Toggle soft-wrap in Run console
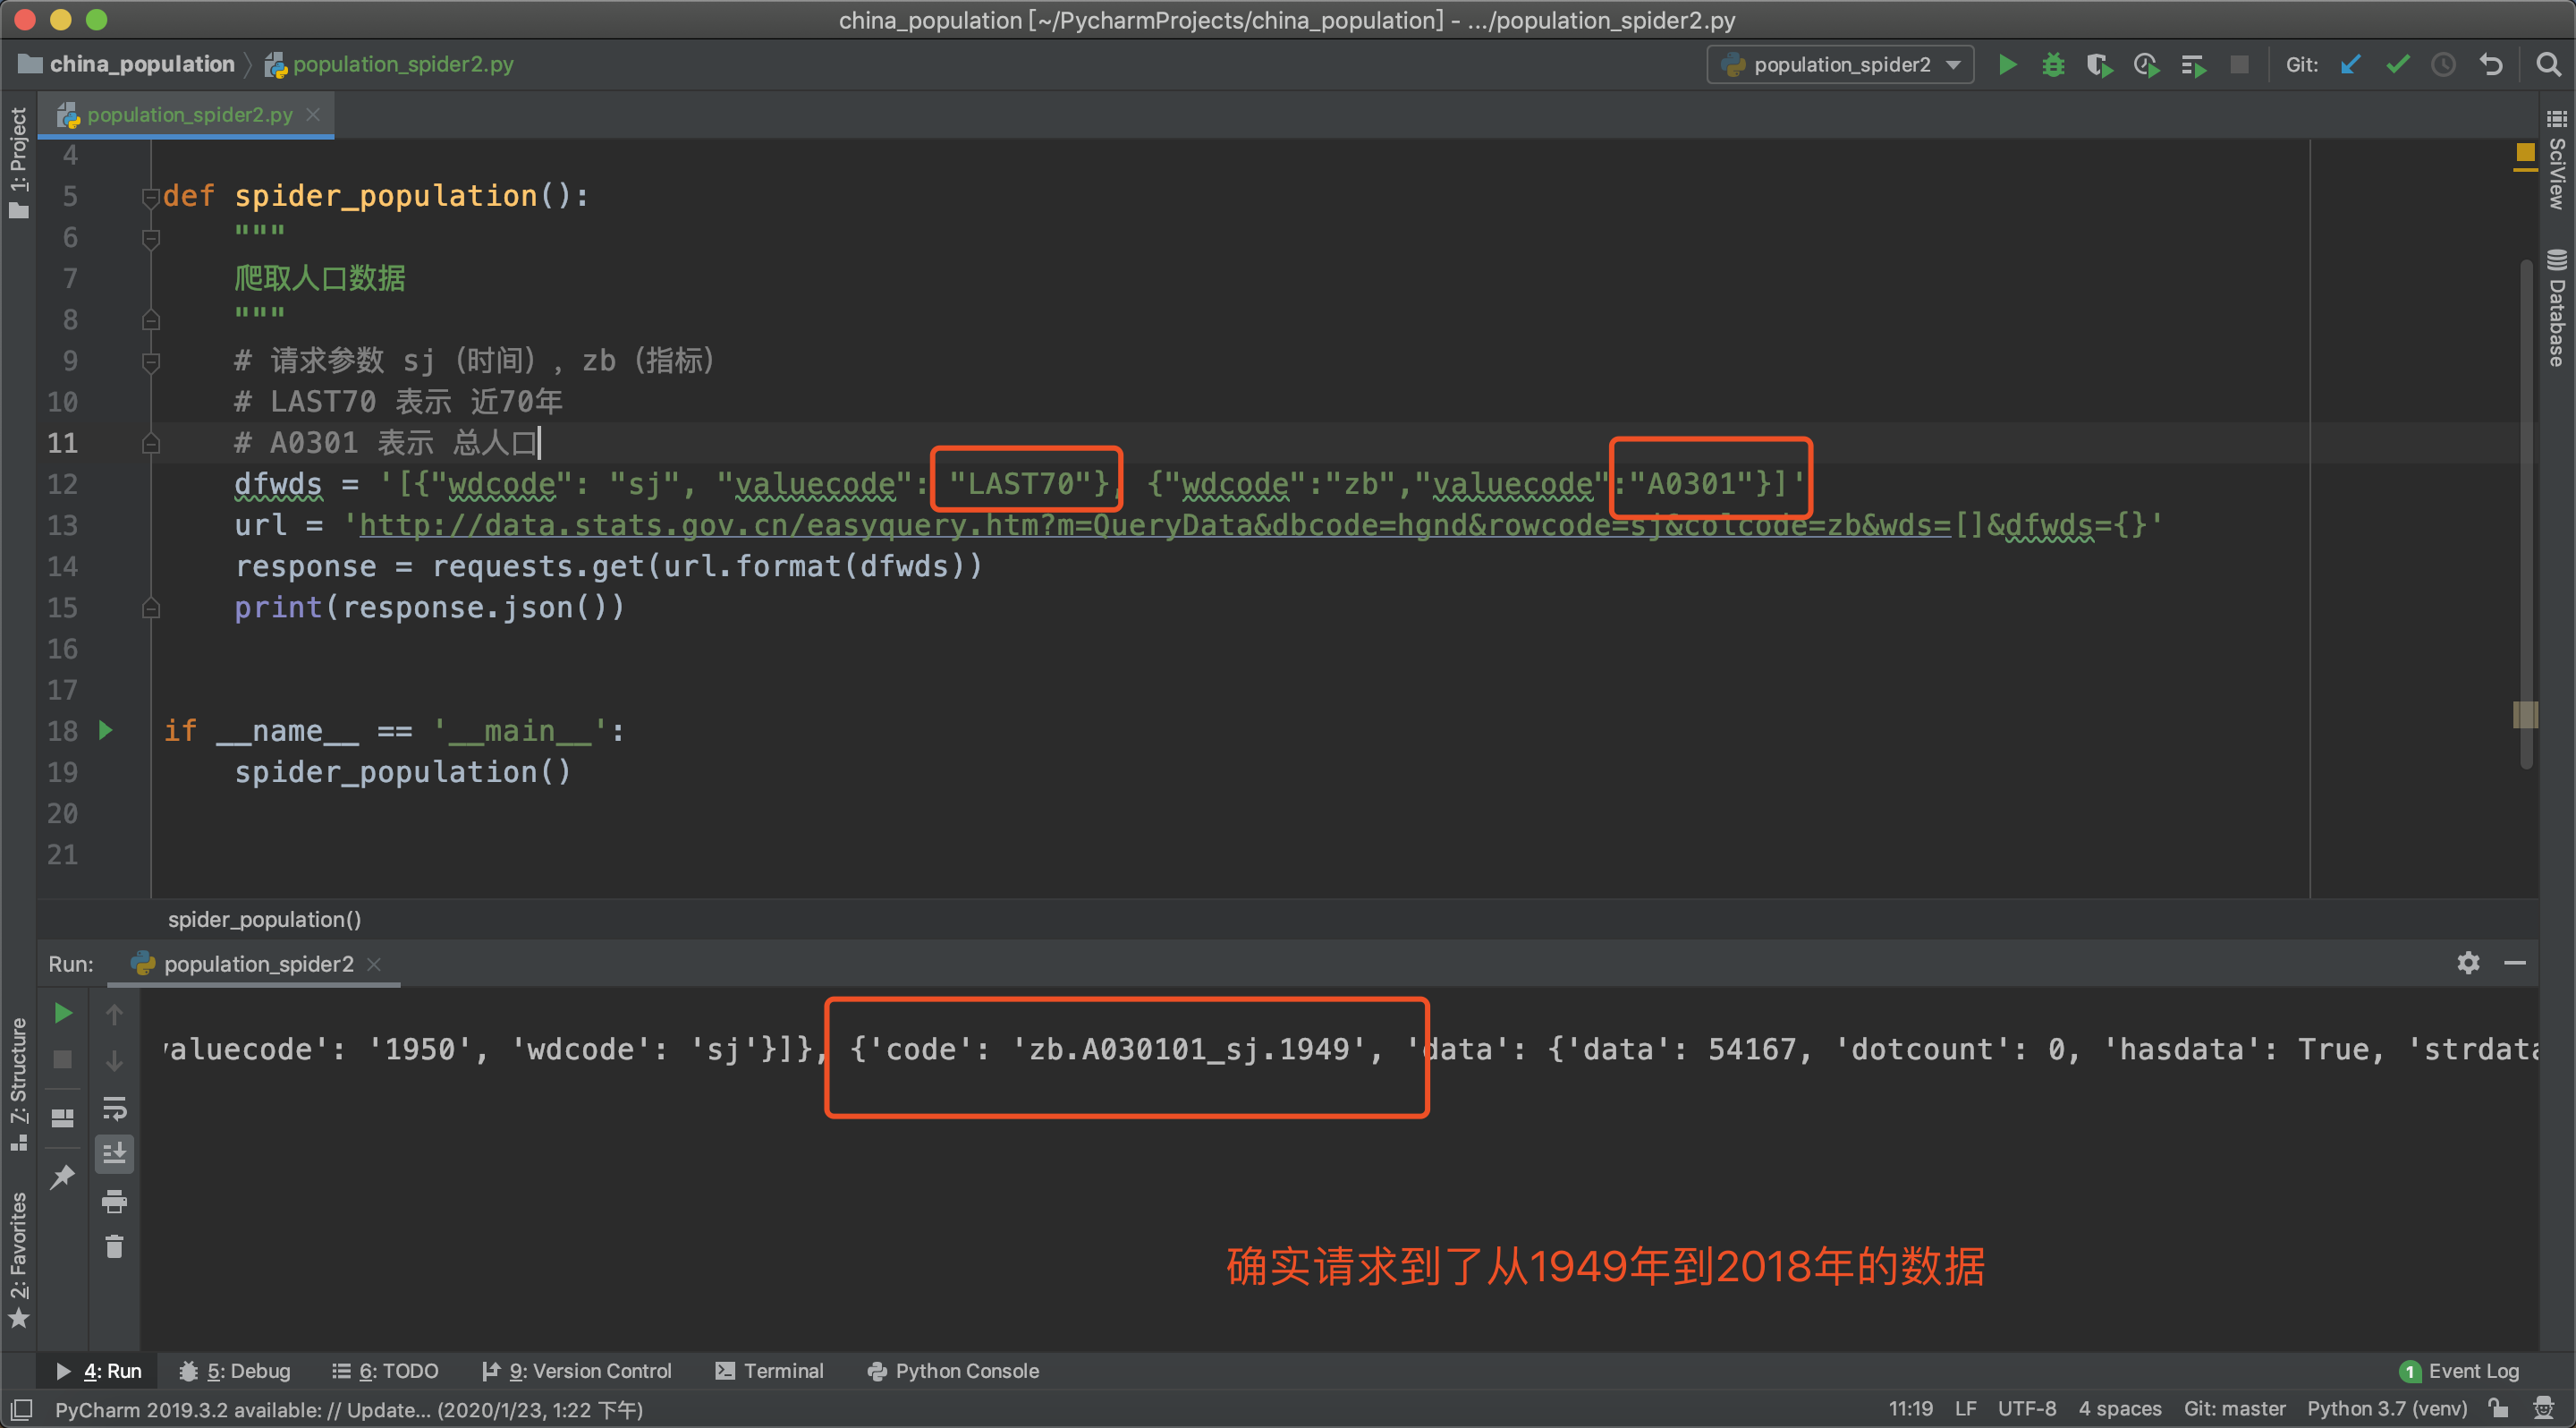The height and width of the screenshot is (1428, 2576). (114, 1108)
